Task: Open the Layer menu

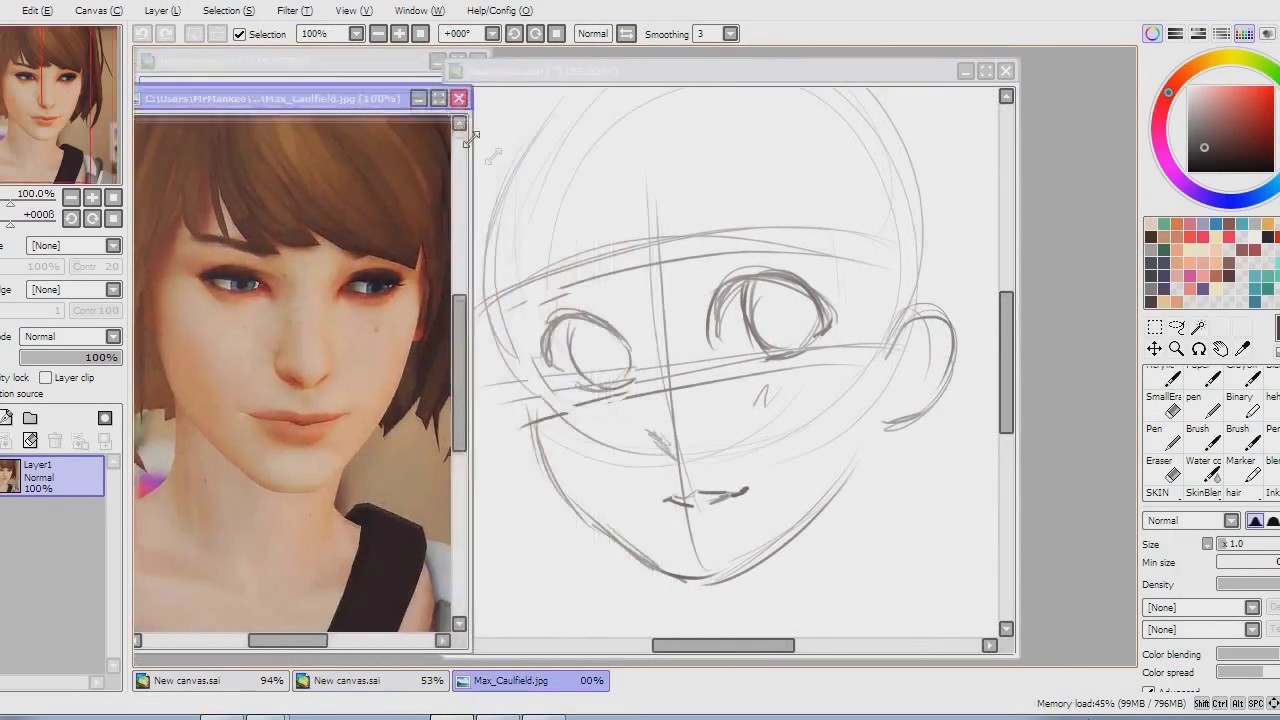Action: (162, 10)
